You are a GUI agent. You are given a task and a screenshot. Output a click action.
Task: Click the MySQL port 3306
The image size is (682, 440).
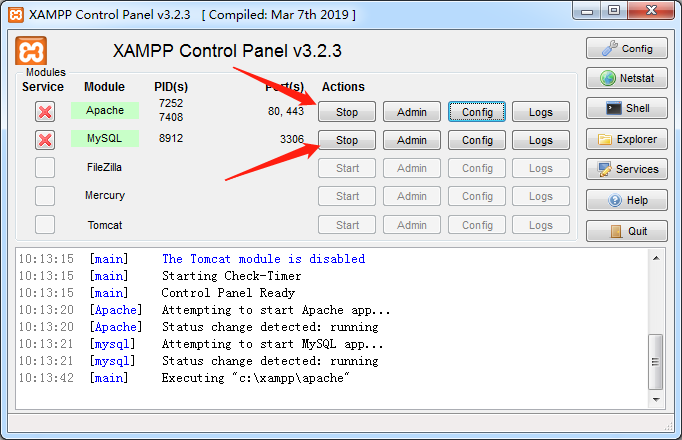292,139
